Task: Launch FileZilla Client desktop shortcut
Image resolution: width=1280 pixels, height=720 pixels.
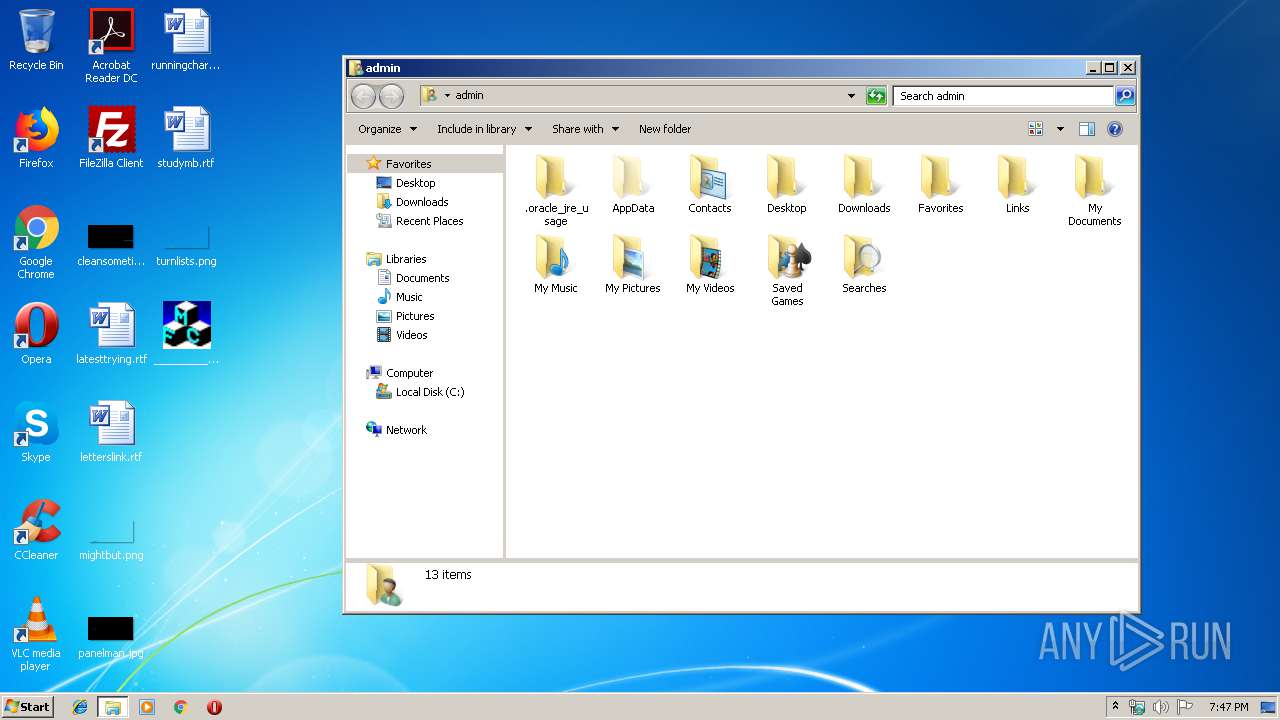Action: pyautogui.click(x=111, y=138)
